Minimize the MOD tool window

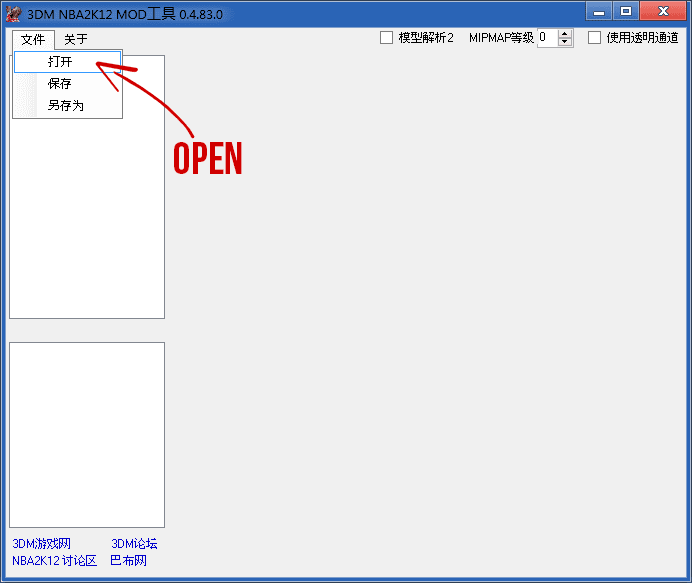point(598,11)
